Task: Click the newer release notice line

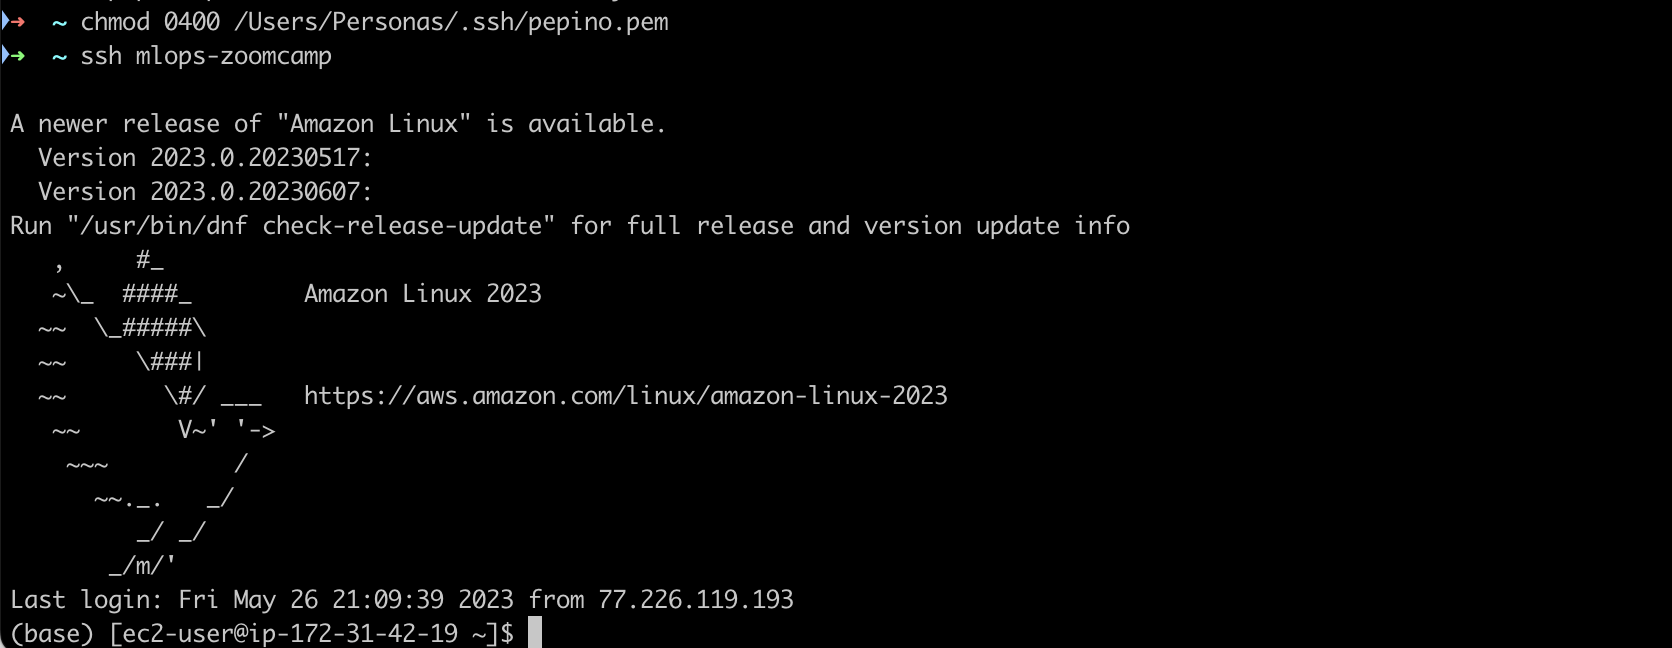Action: pos(337,124)
